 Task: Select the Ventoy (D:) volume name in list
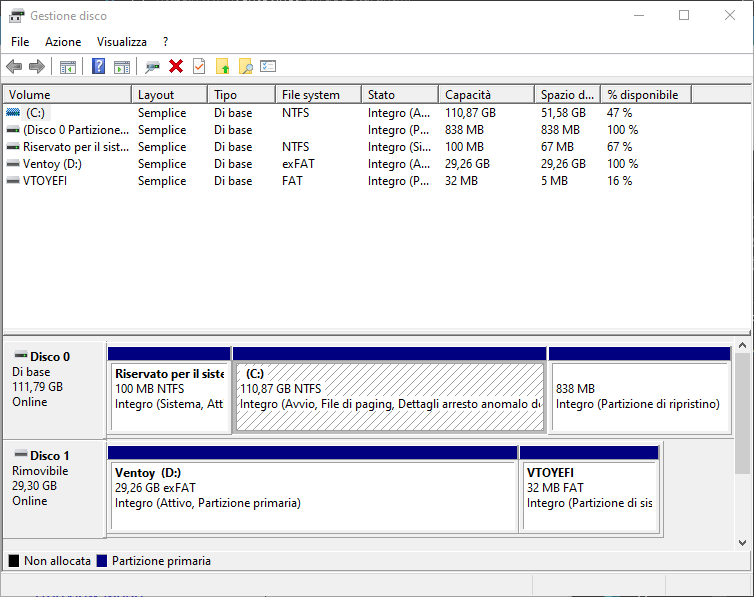[x=52, y=164]
